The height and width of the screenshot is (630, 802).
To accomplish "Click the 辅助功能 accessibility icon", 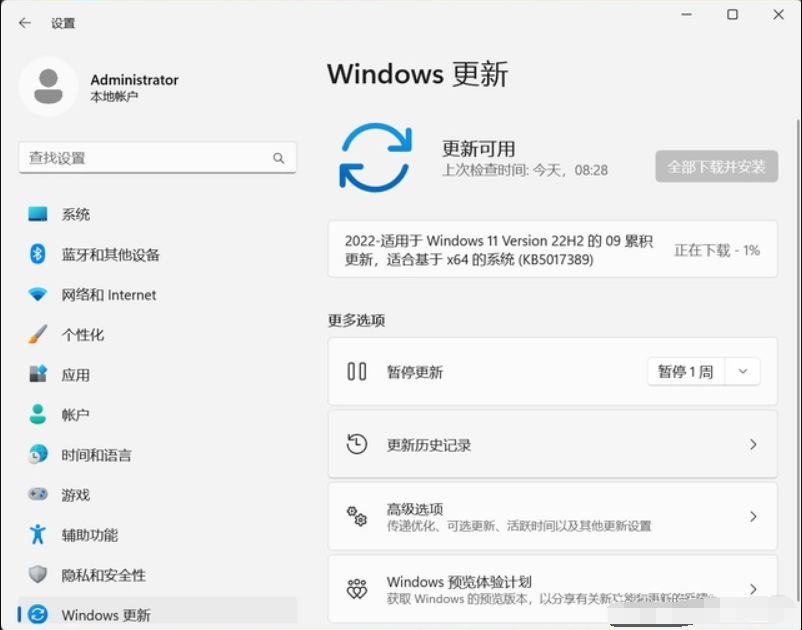I will point(38,534).
